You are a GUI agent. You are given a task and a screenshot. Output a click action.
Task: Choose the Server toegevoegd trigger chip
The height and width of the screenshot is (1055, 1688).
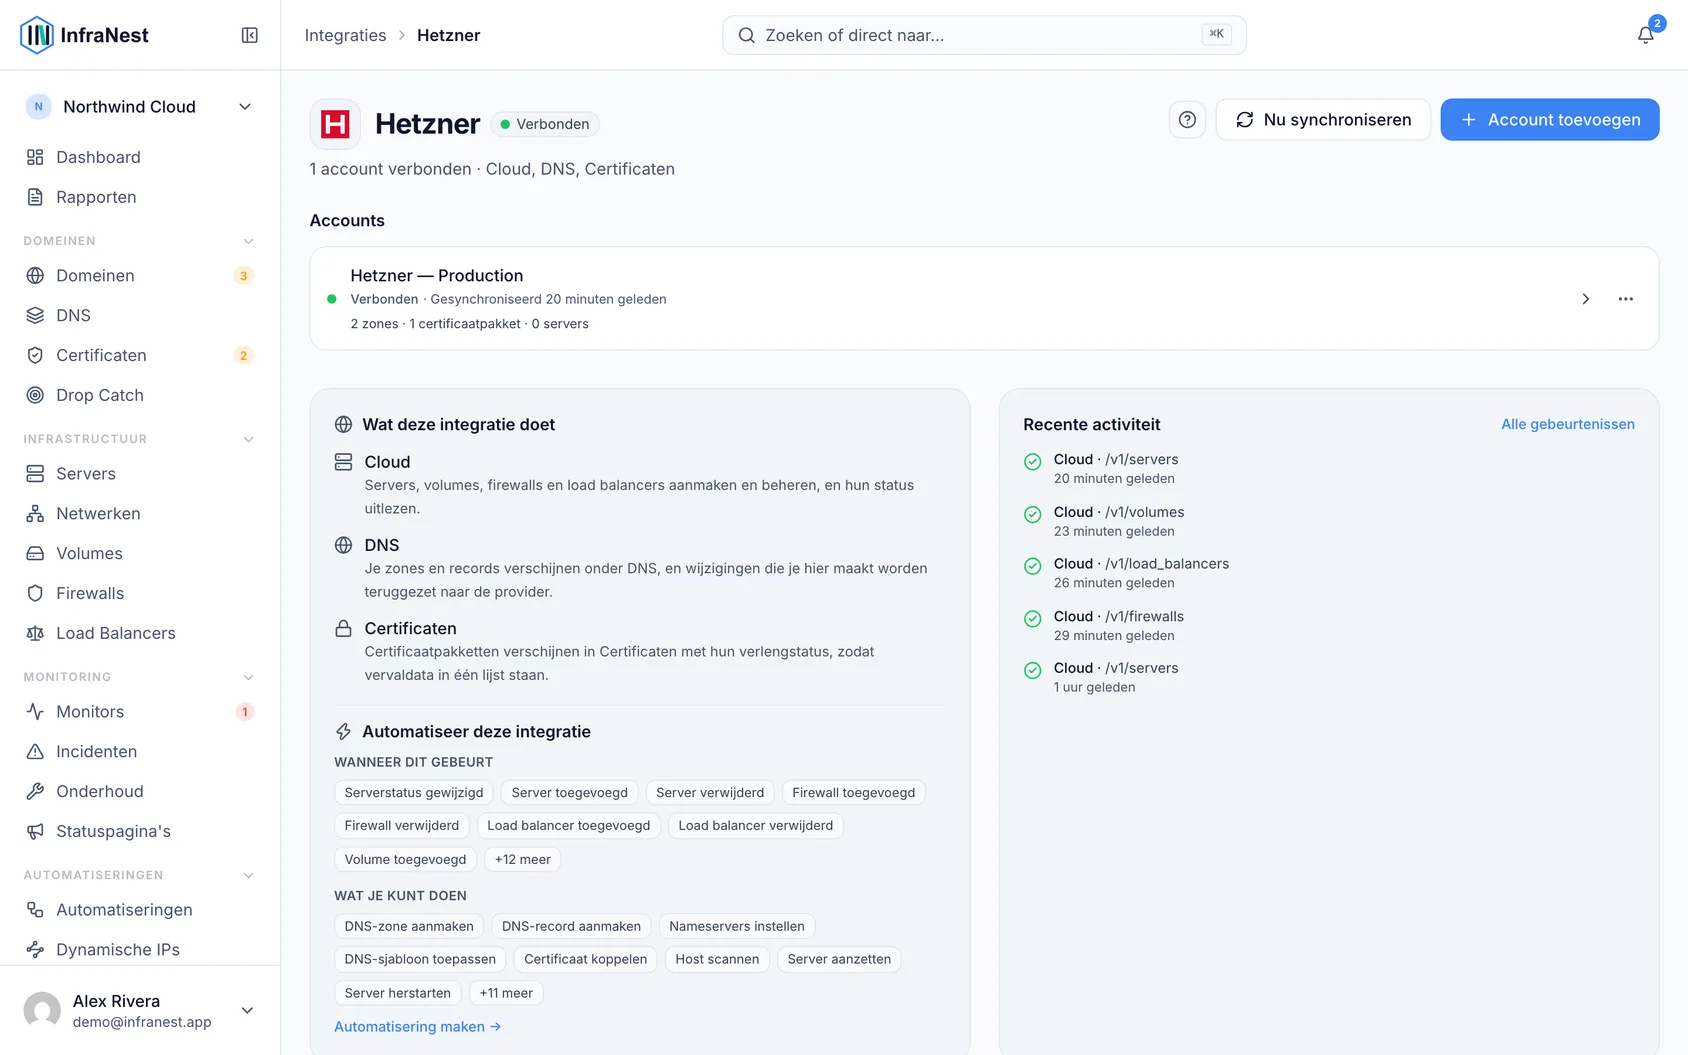[570, 793]
